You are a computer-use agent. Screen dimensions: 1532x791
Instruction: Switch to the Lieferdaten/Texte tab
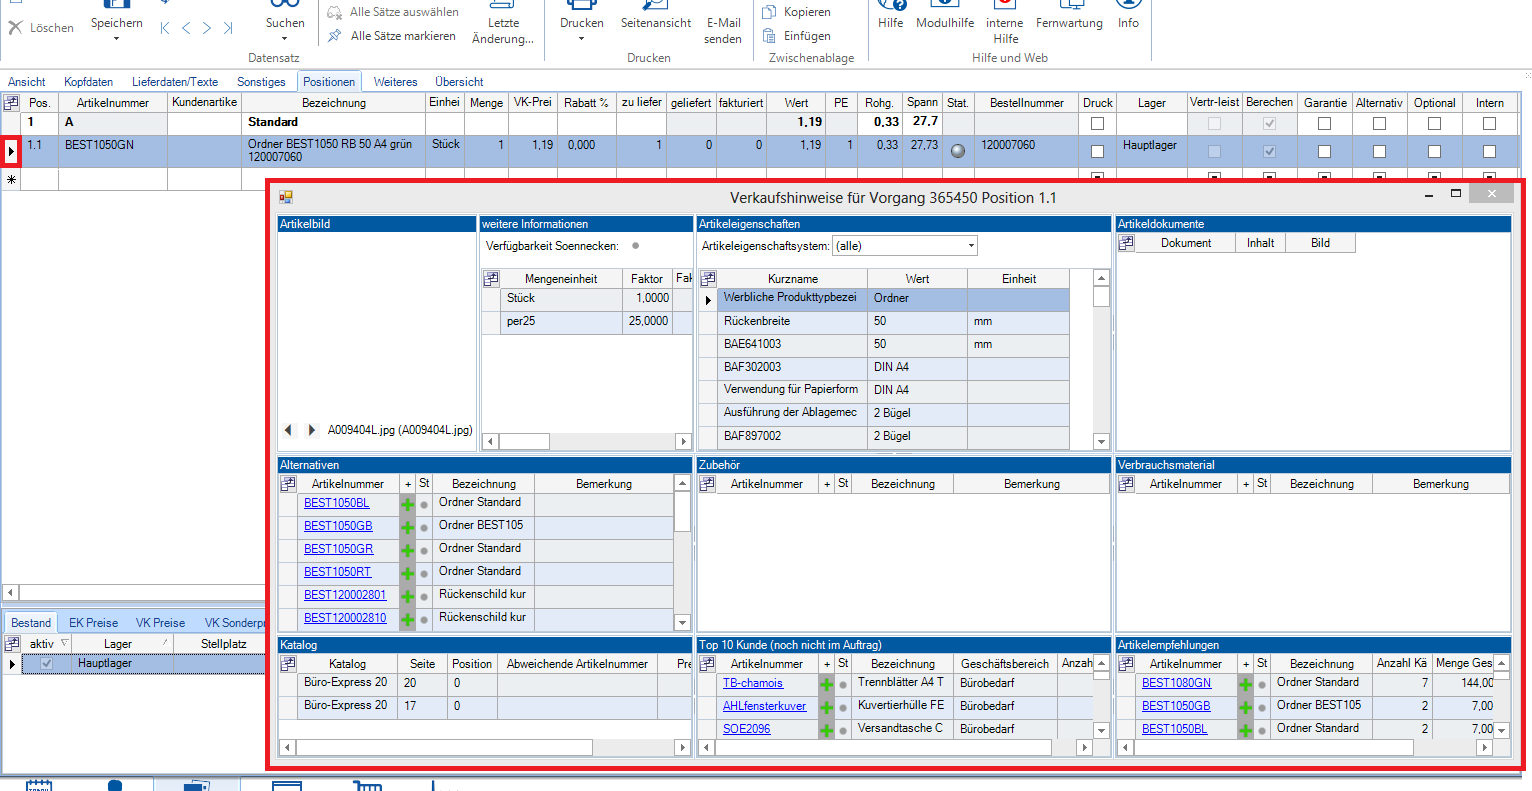tap(175, 82)
